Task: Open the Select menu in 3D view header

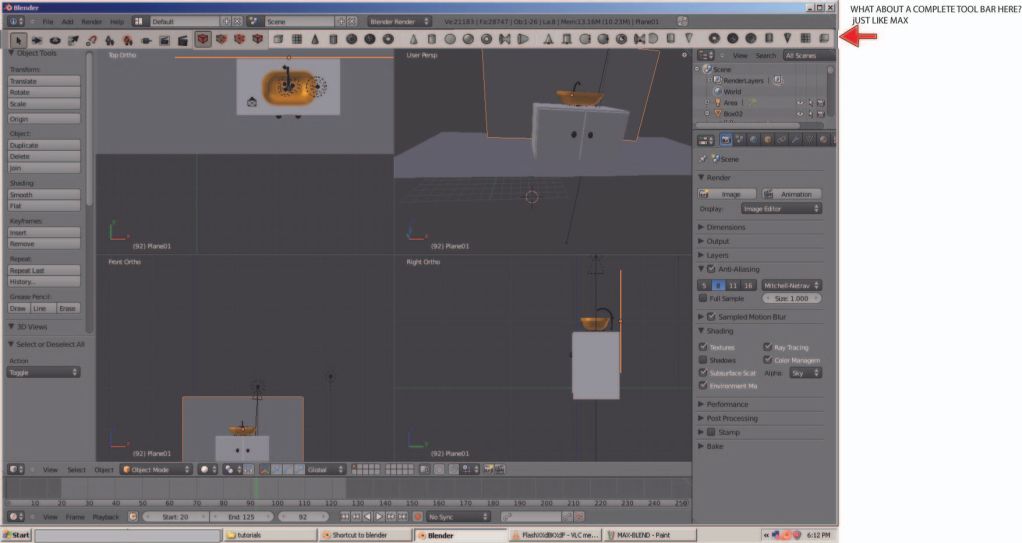Action: point(76,469)
